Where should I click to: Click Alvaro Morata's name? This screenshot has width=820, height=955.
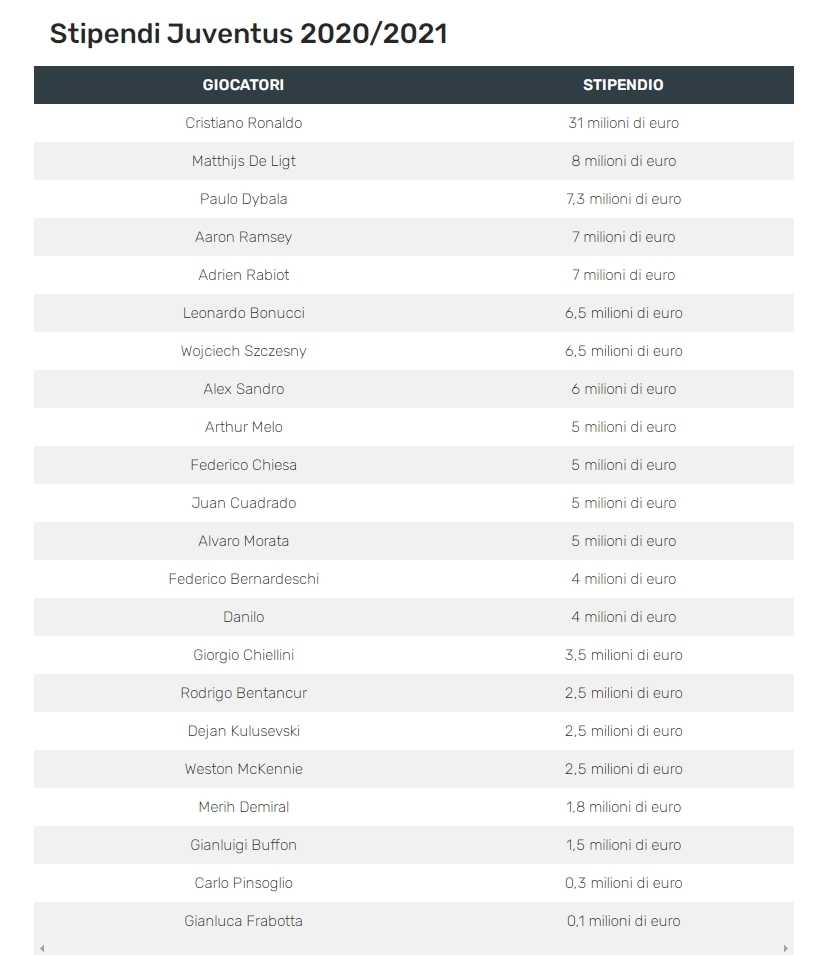coord(243,541)
